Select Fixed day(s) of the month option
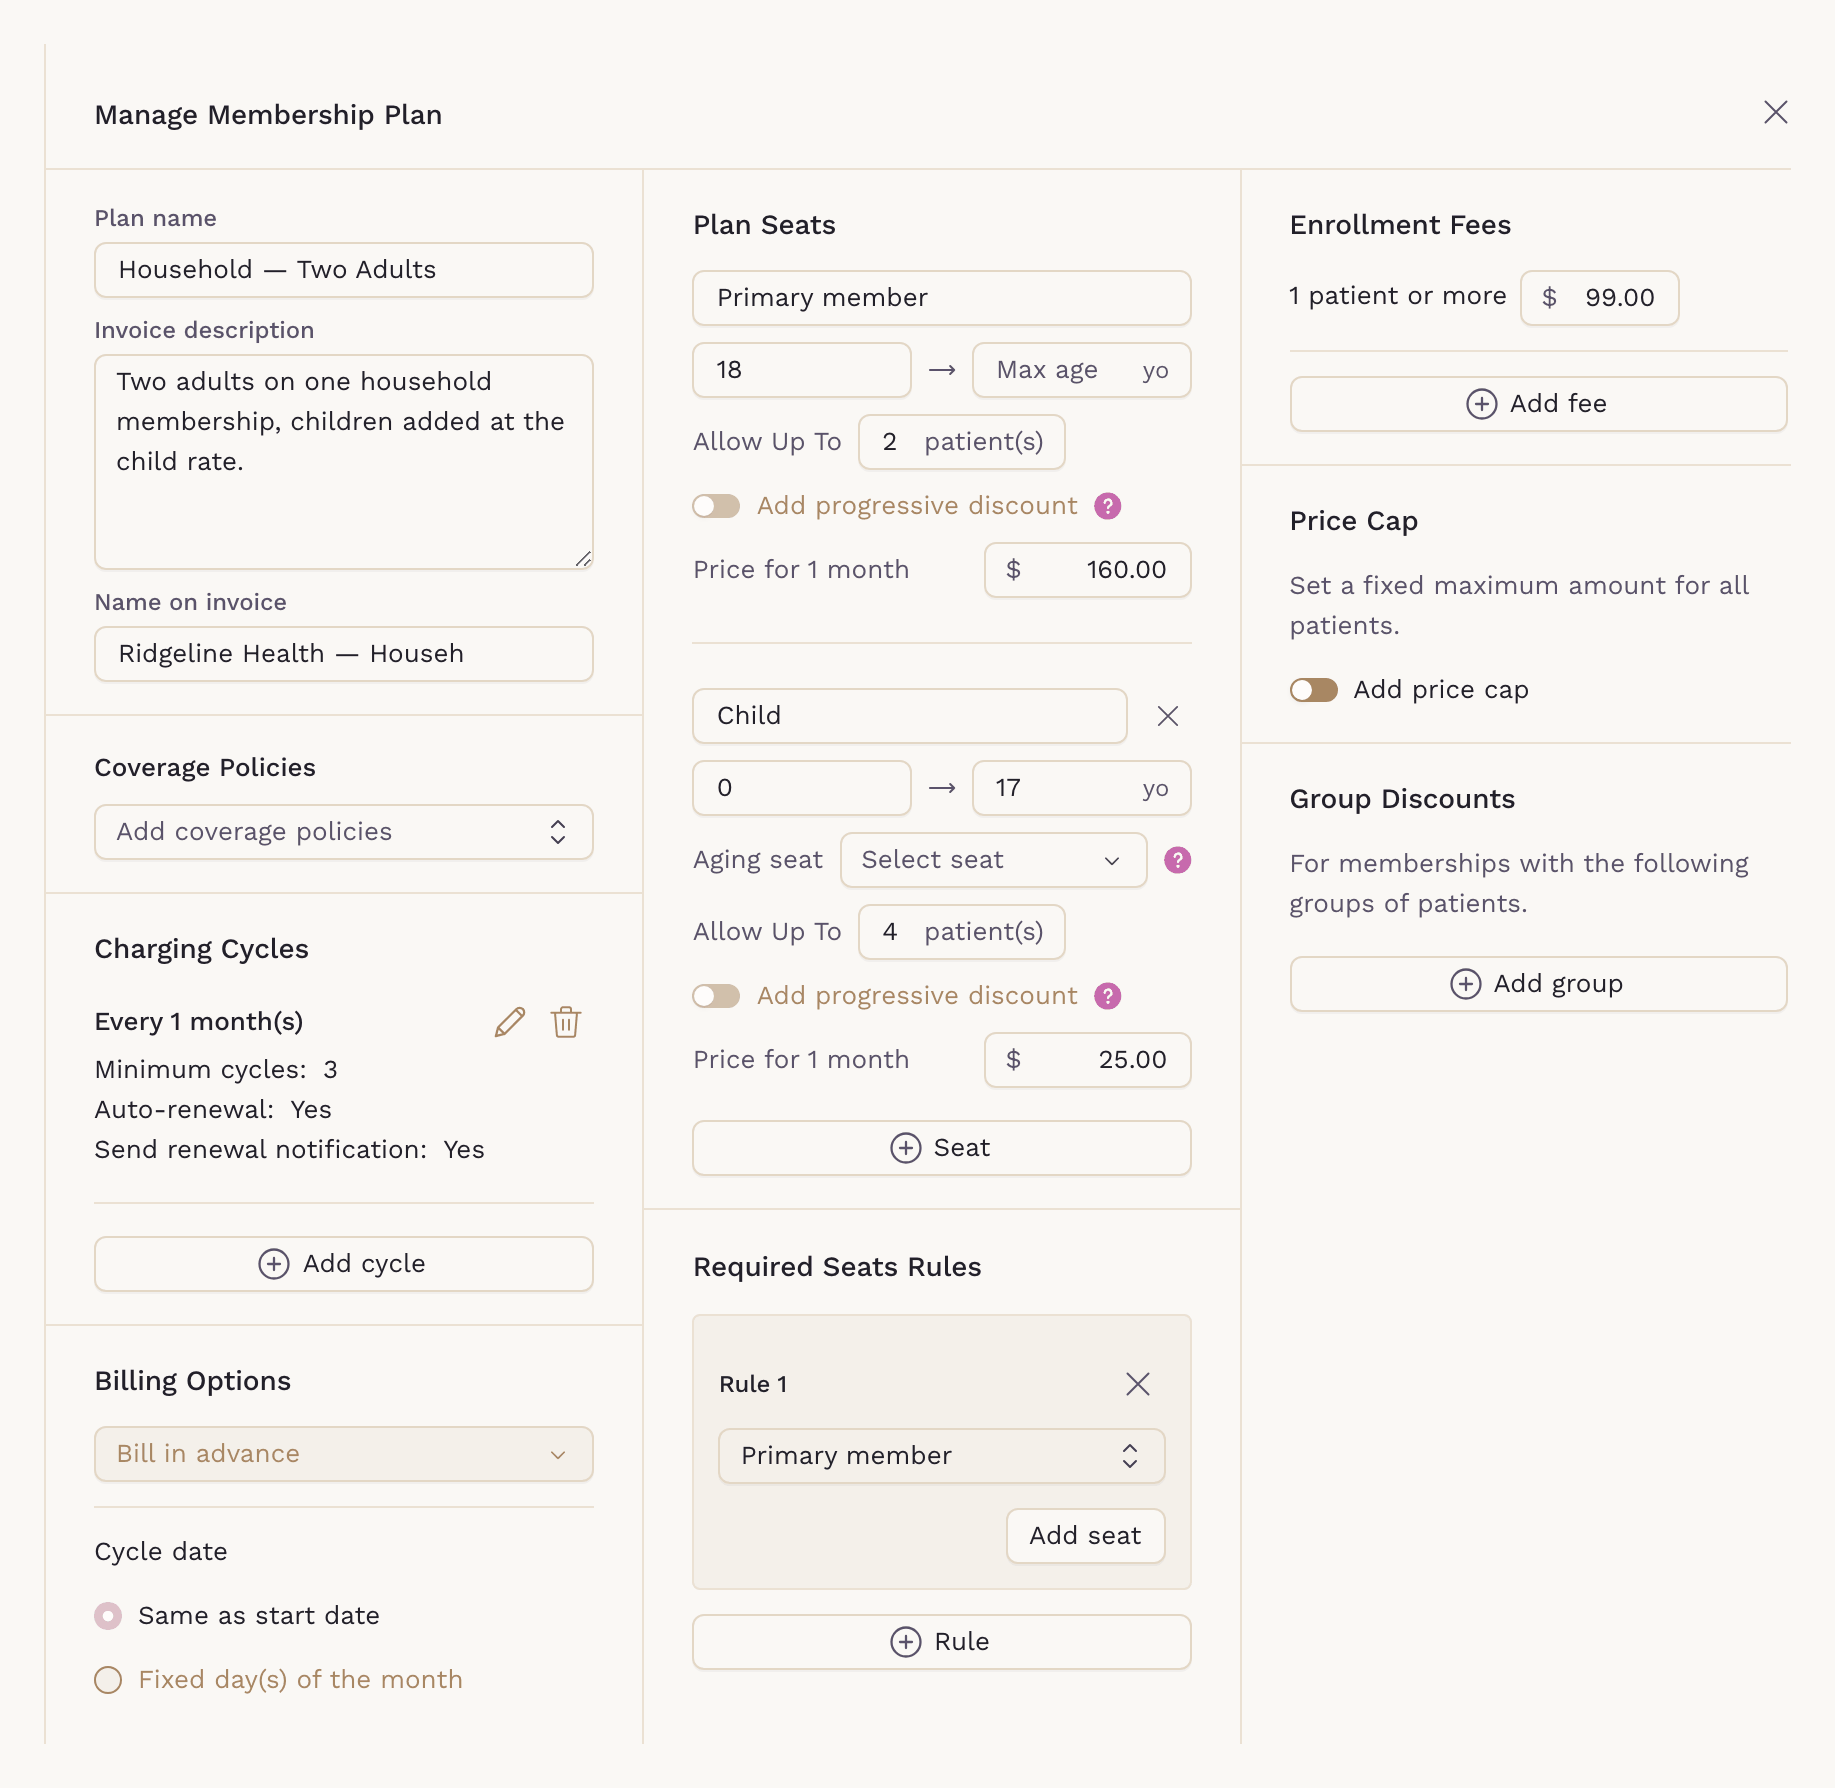Image resolution: width=1835 pixels, height=1788 pixels. pos(108,1680)
